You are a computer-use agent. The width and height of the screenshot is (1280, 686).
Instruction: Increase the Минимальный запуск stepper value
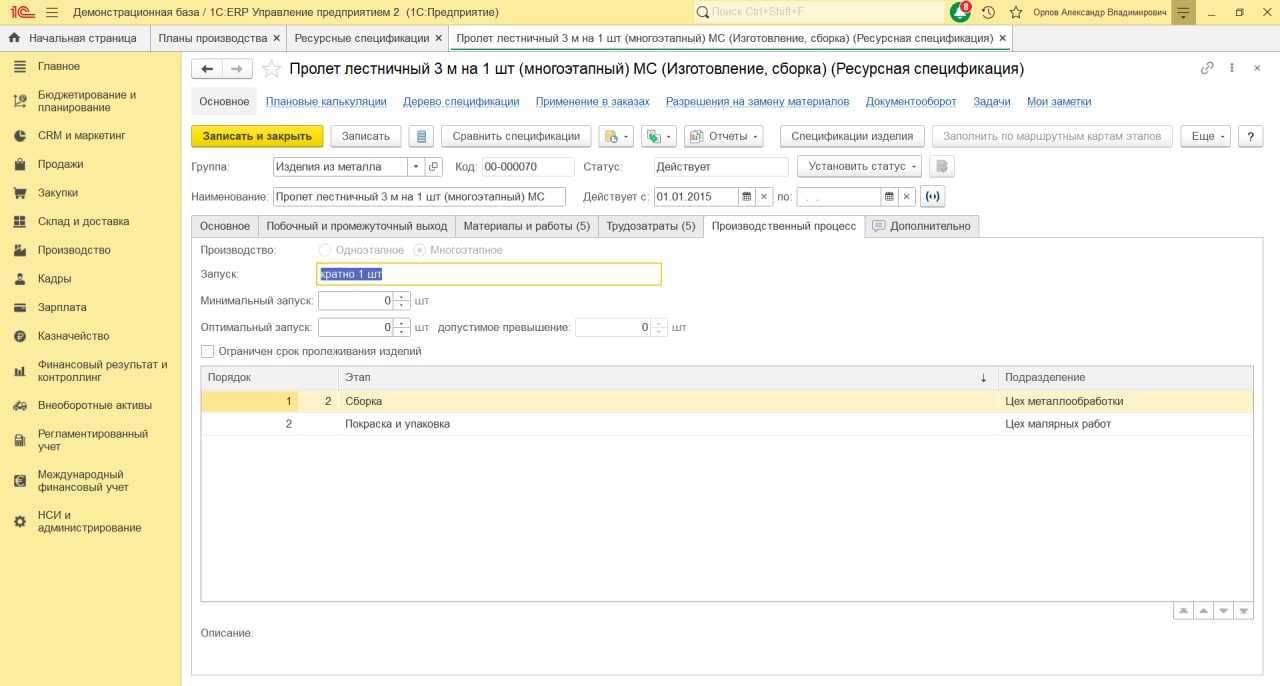click(402, 296)
